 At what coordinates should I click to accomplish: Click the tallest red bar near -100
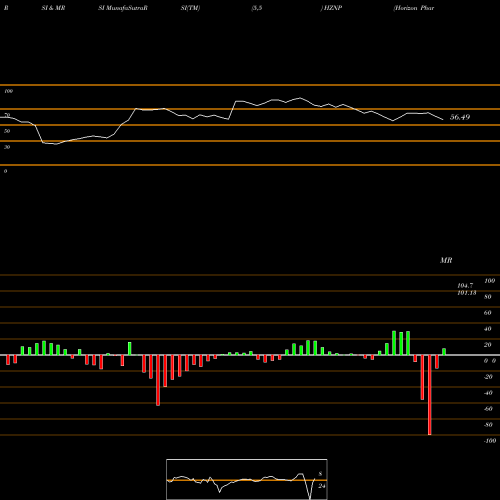(x=429, y=395)
